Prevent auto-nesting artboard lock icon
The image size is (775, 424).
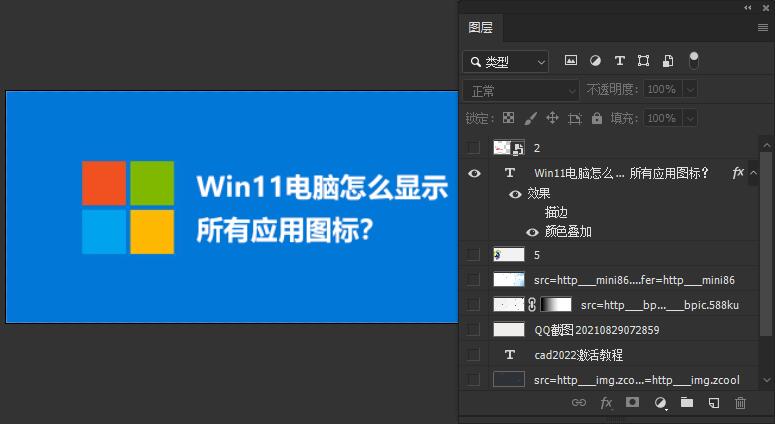(x=574, y=119)
